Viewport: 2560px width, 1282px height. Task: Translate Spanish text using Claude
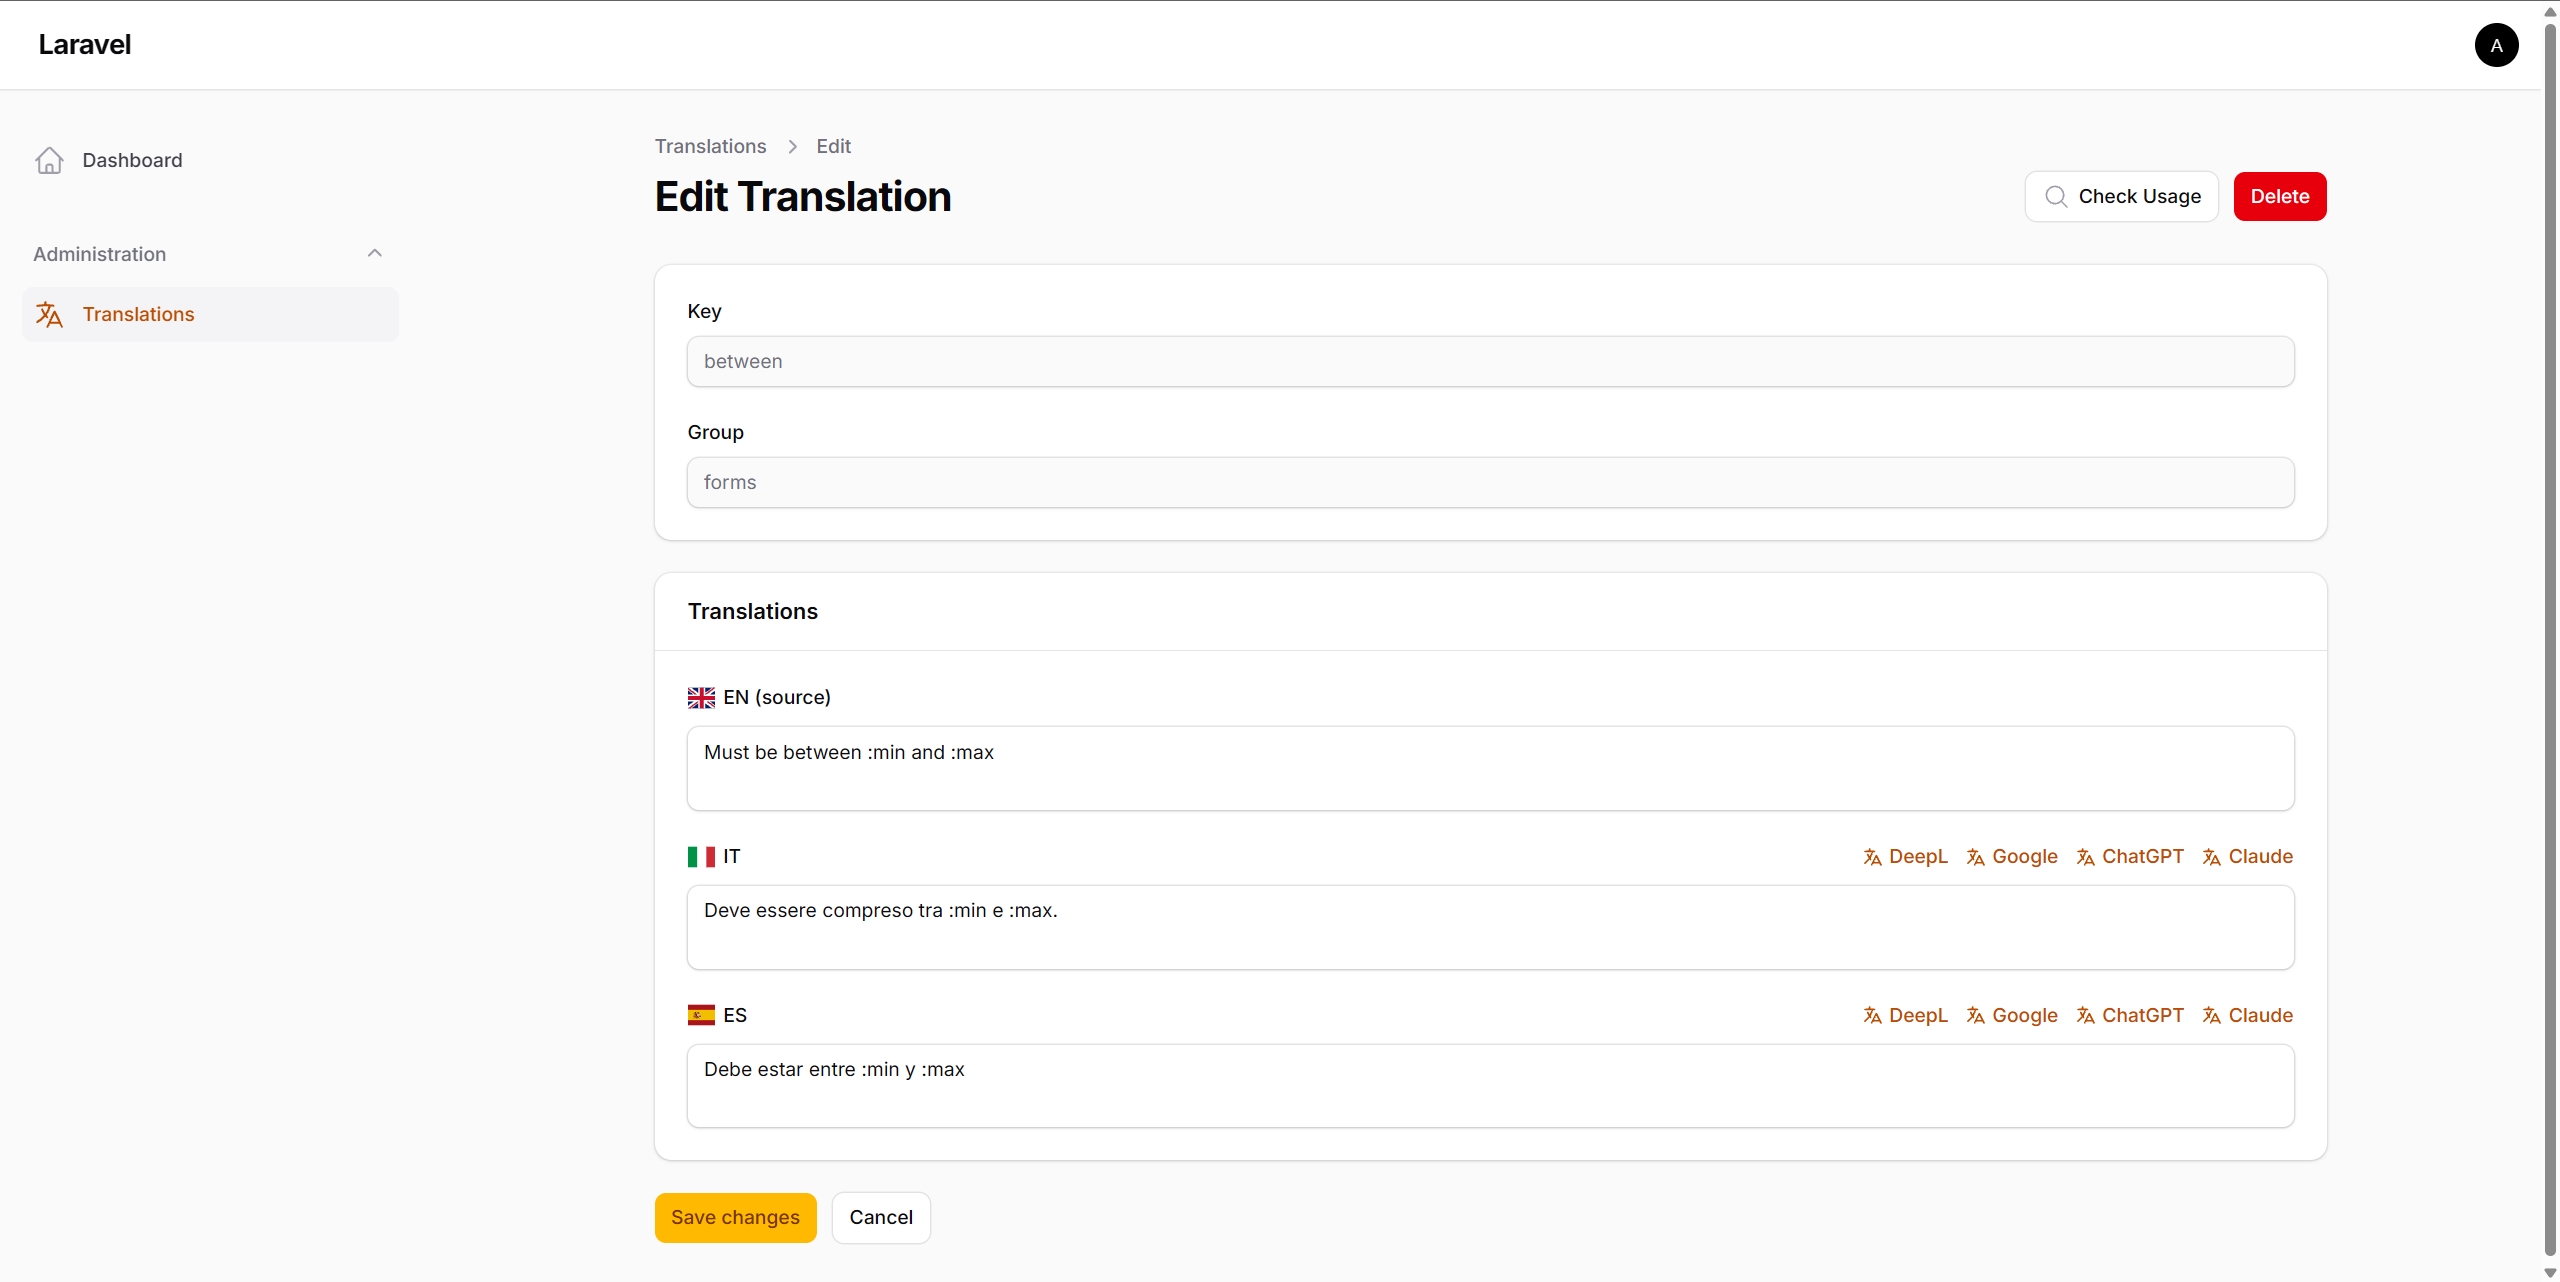click(2247, 1014)
